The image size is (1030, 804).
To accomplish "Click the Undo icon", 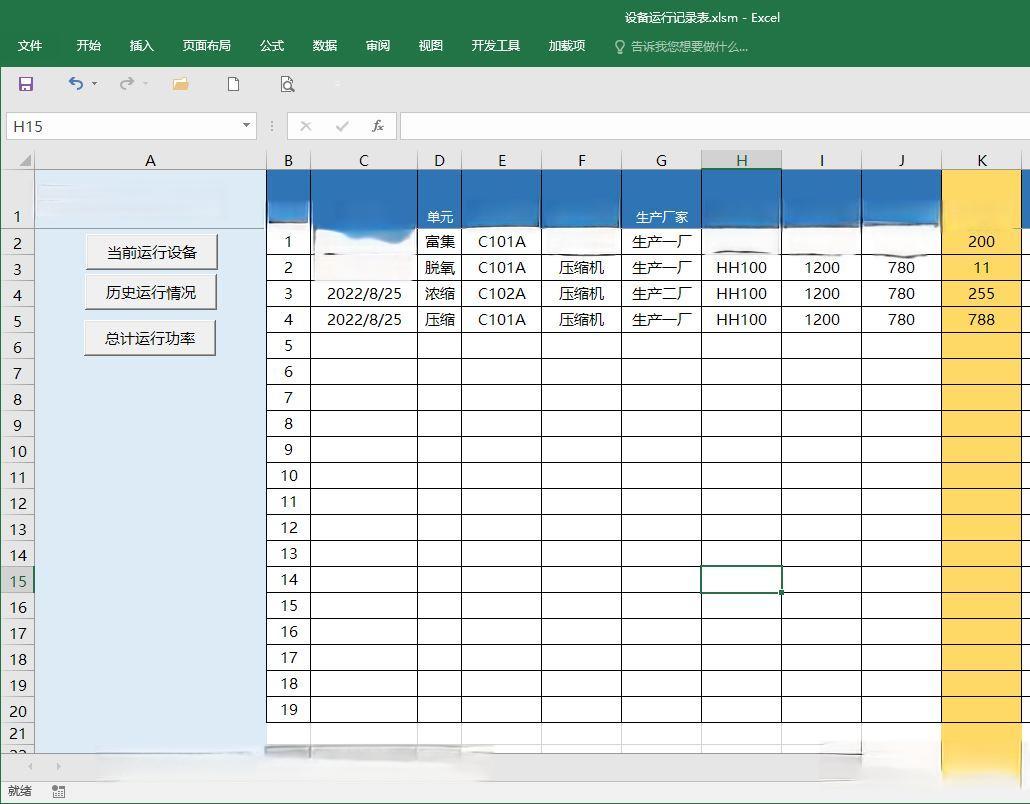I will click(x=73, y=84).
